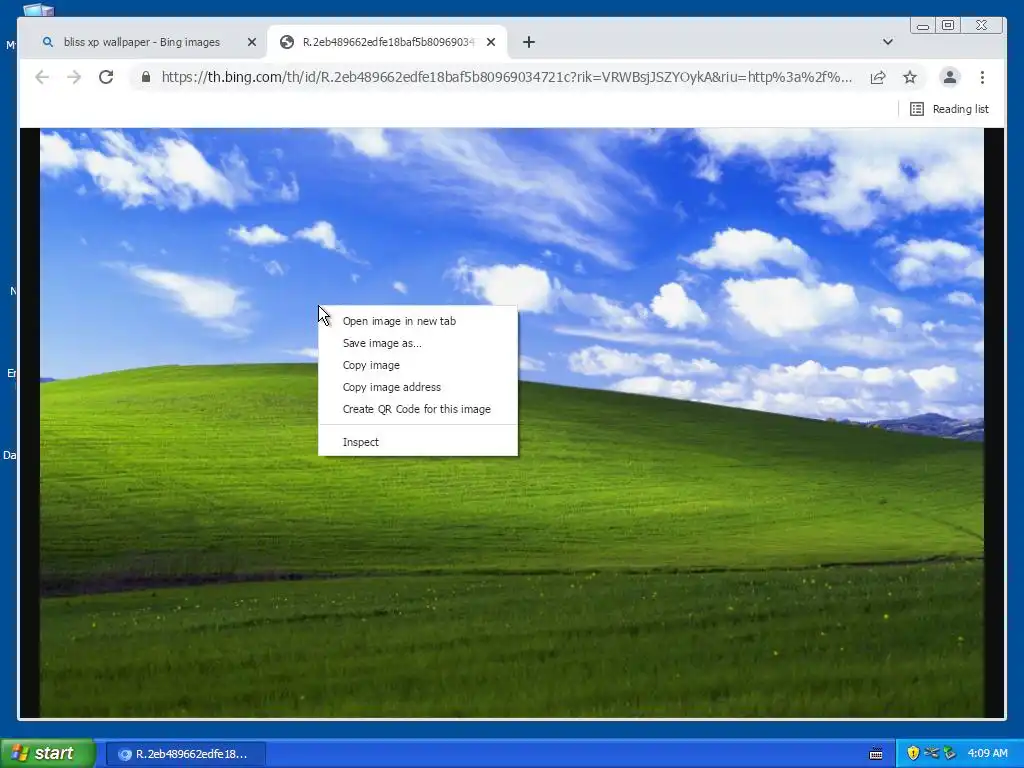The image size is (1024, 768).
Task: Select Copy image from context menu
Action: tap(418, 365)
